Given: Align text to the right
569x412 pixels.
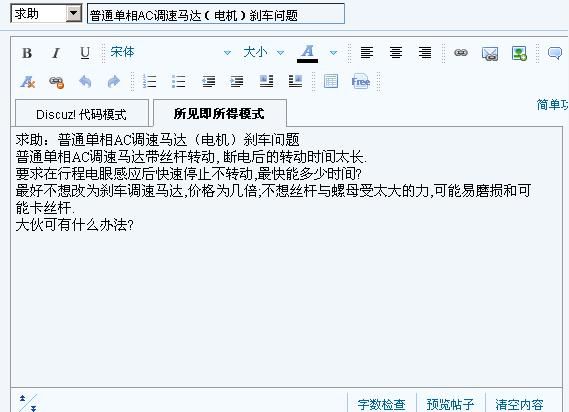Looking at the screenshot, I should click(425, 53).
